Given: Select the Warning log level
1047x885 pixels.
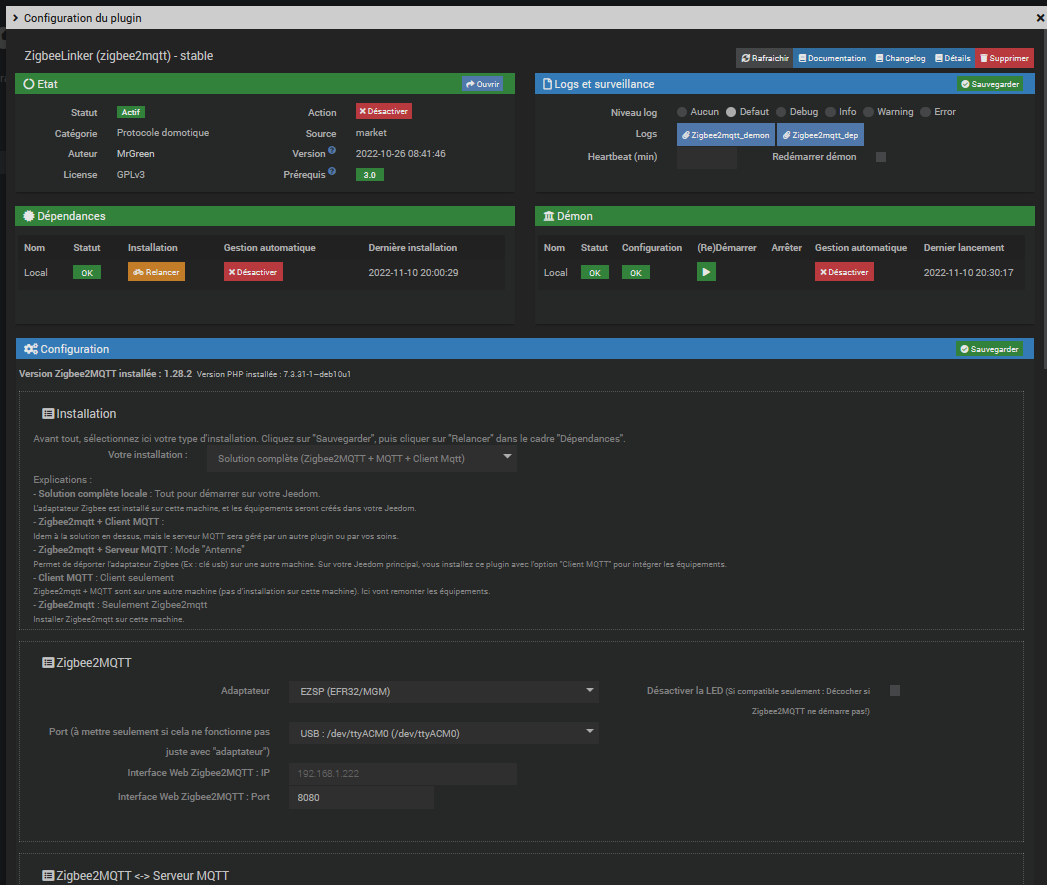Looking at the screenshot, I should 870,112.
